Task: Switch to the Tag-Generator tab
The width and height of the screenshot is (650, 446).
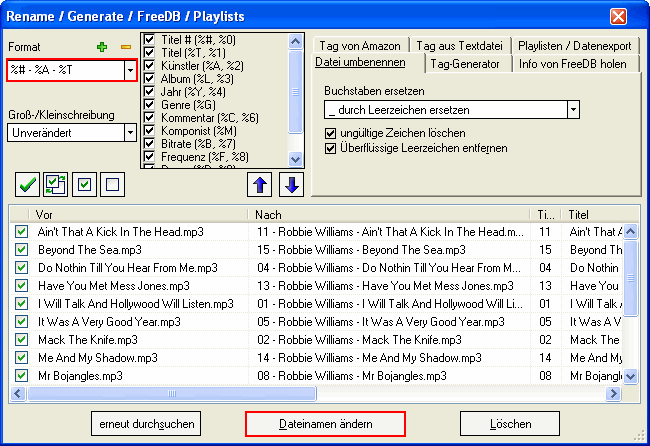Action: 465,64
